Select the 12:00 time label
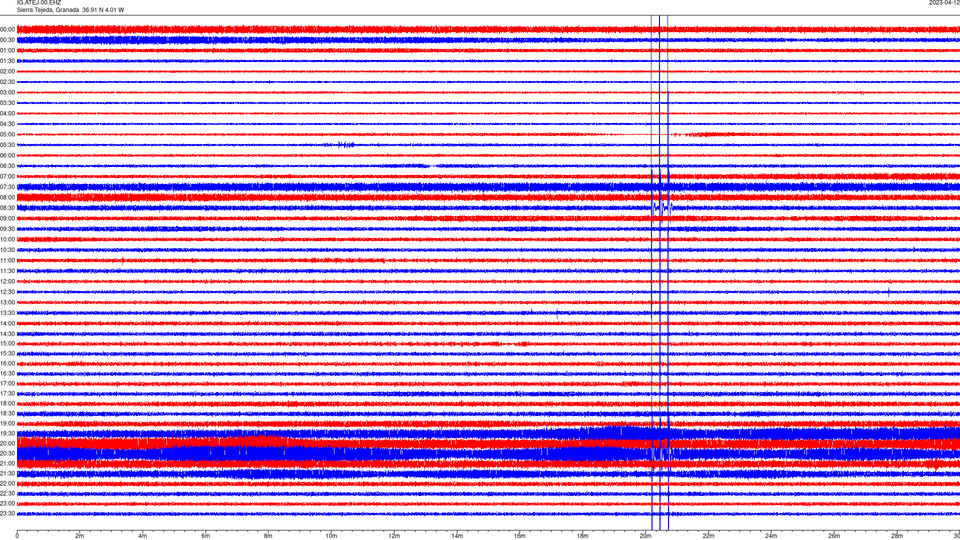 tap(7, 281)
